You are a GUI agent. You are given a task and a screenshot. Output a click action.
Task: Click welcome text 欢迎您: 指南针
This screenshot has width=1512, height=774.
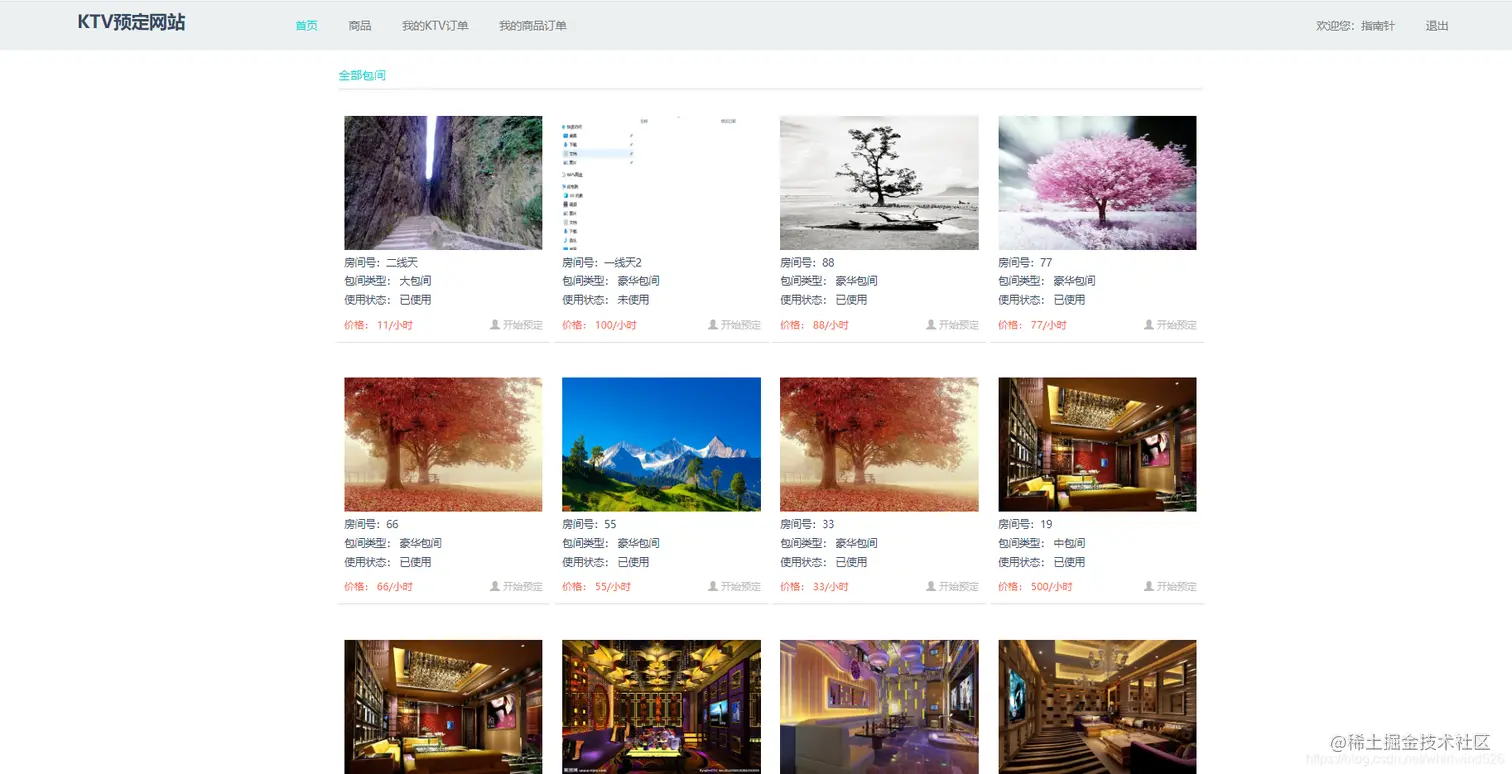1355,26
